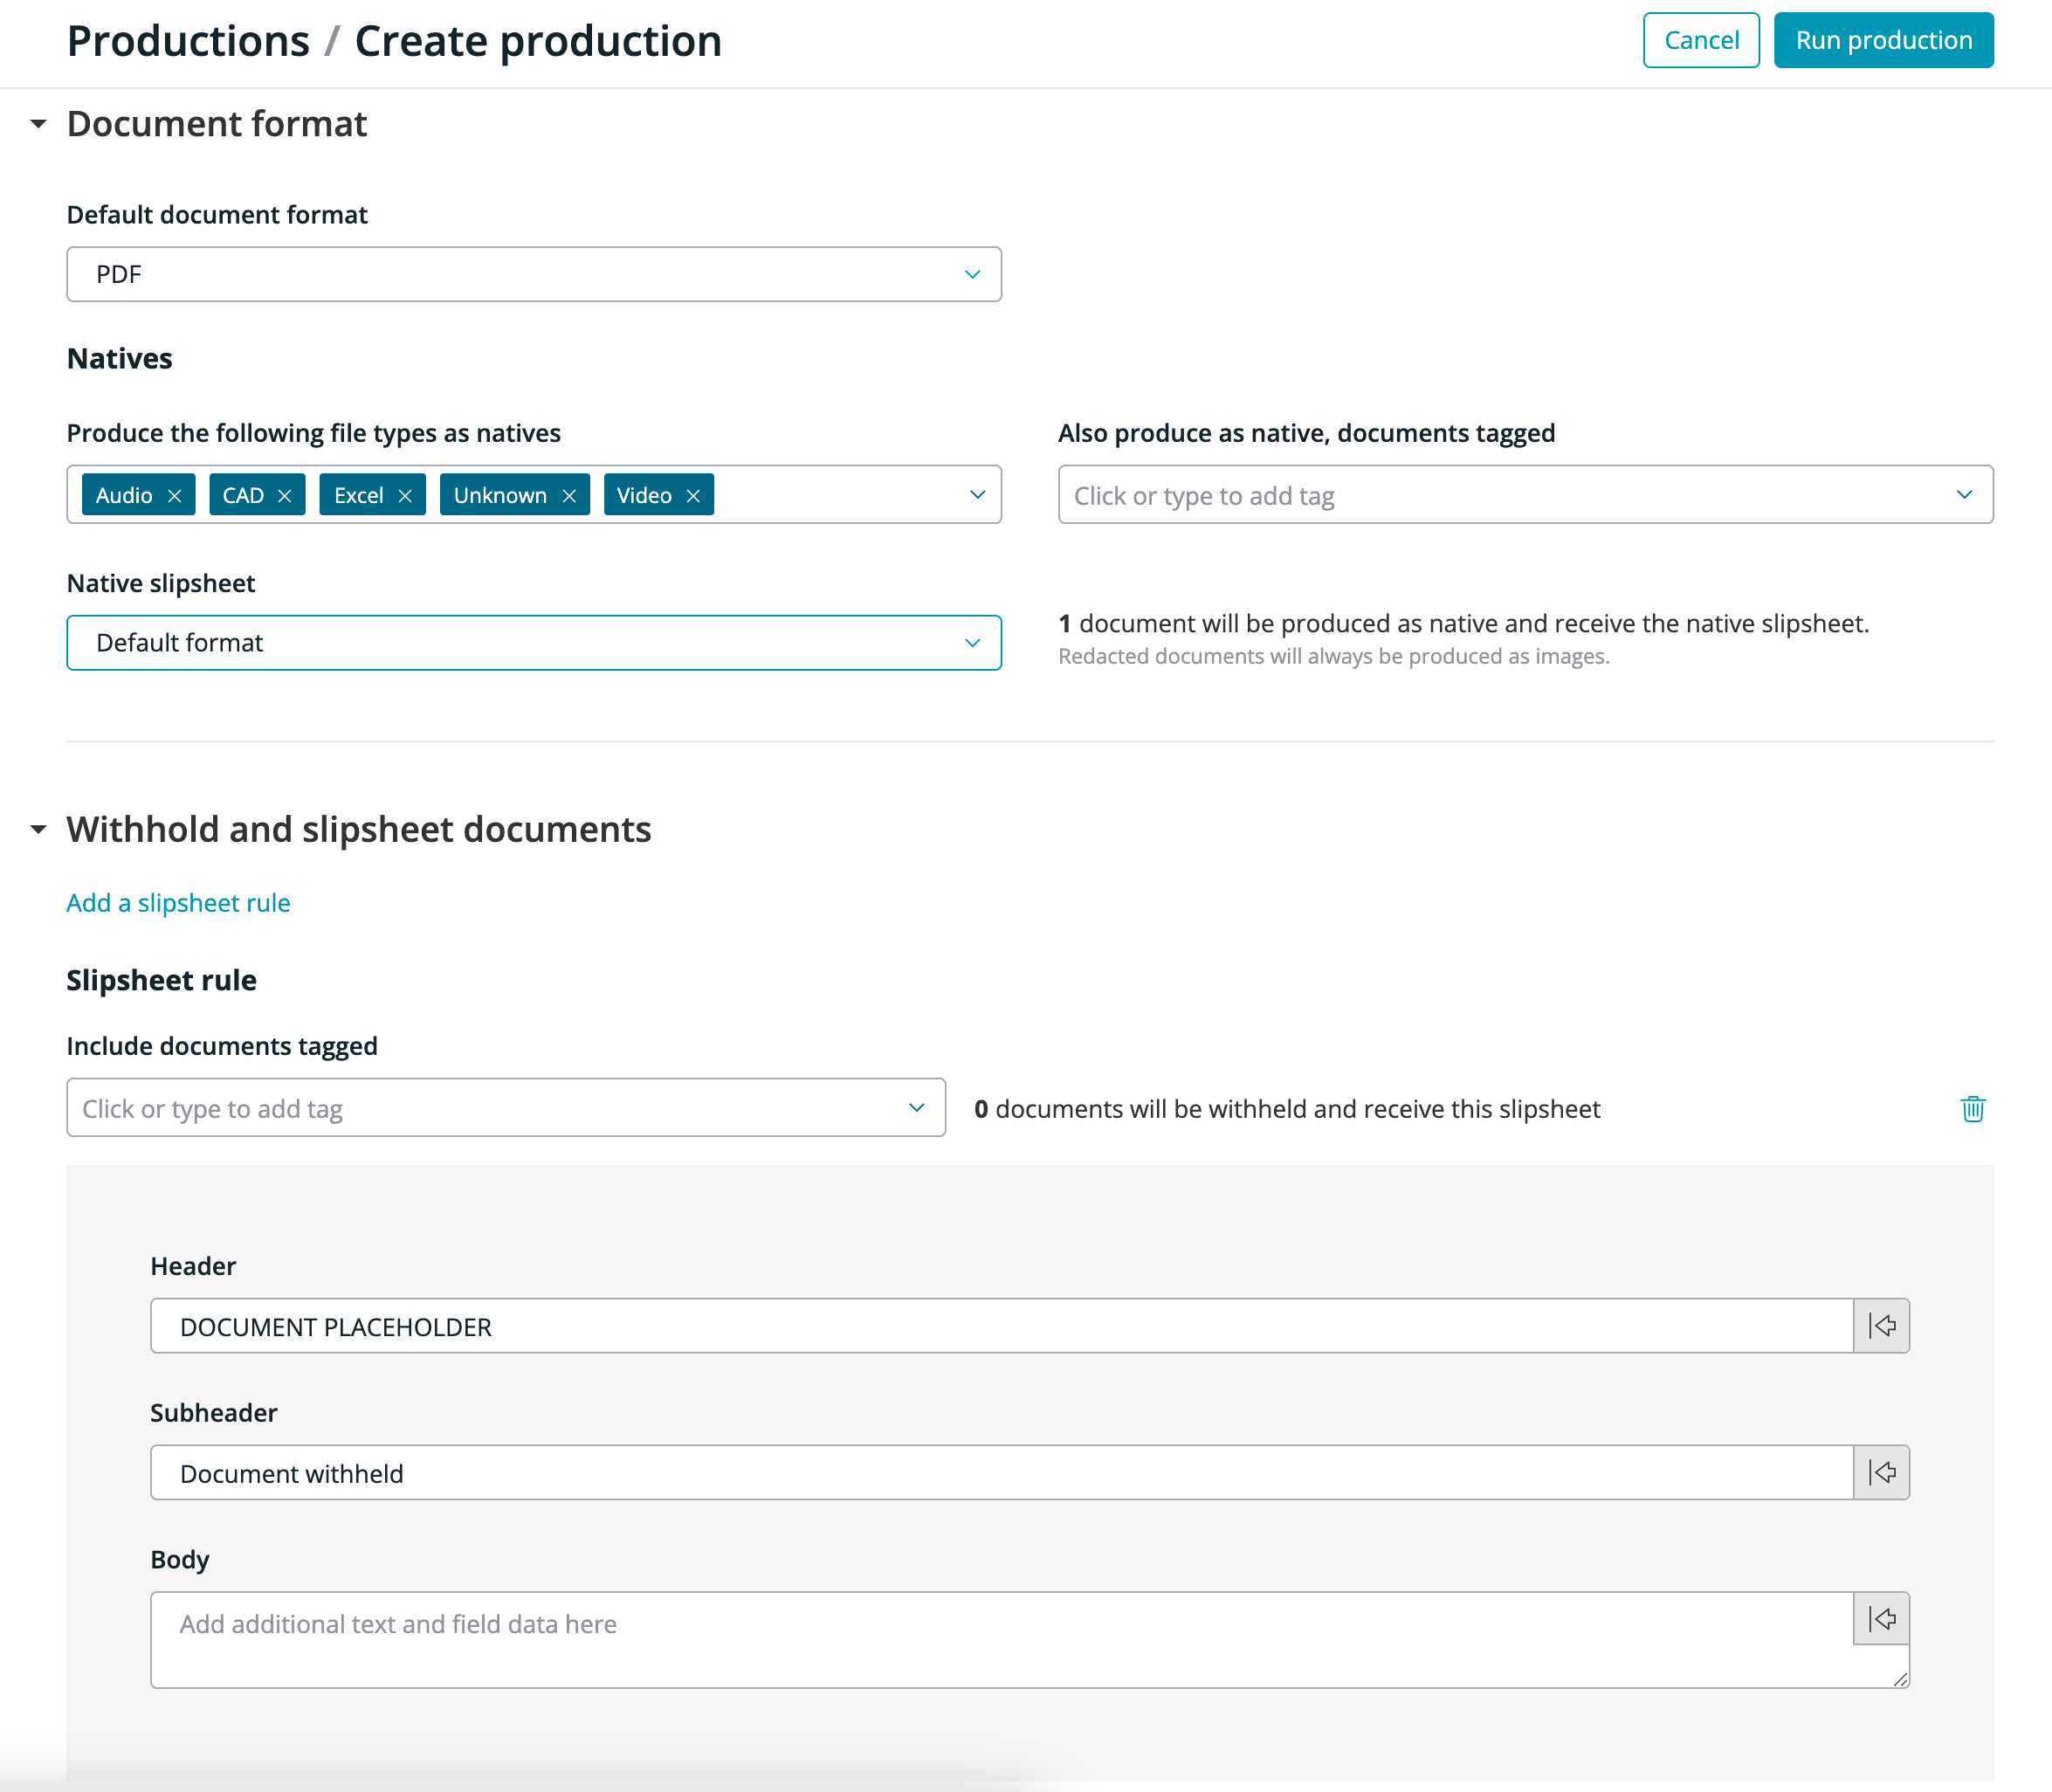Viewport: 2052px width, 1792px height.
Task: Click the resize handle of Body field
Action: click(x=1899, y=1679)
